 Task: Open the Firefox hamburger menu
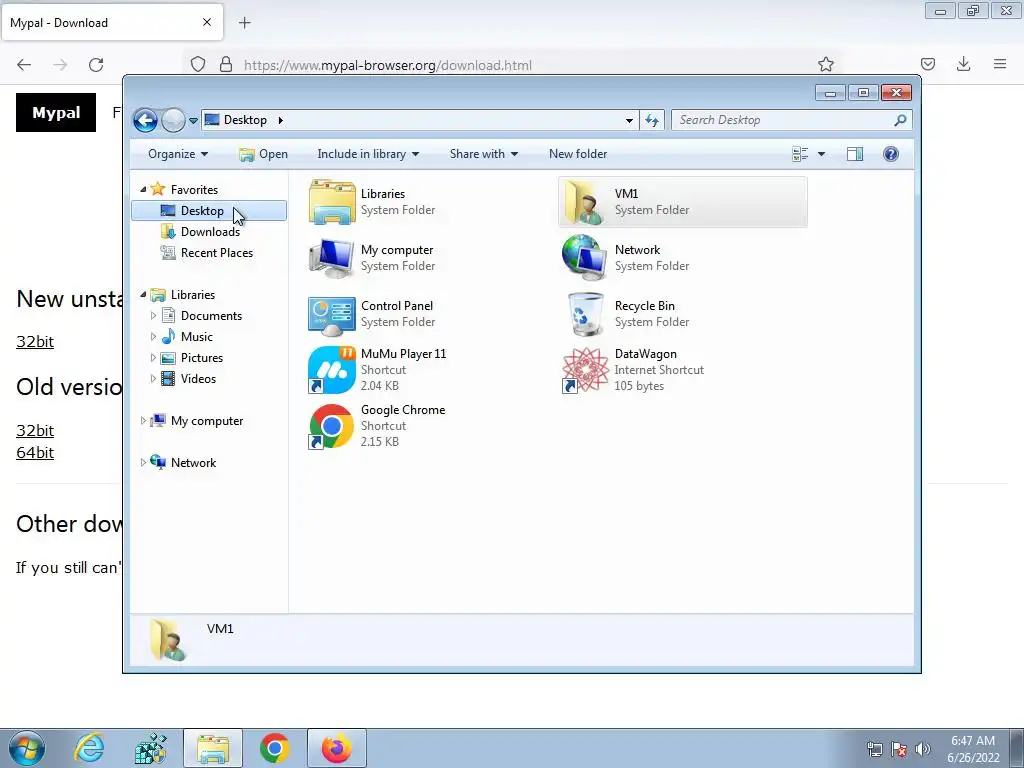(x=1000, y=64)
